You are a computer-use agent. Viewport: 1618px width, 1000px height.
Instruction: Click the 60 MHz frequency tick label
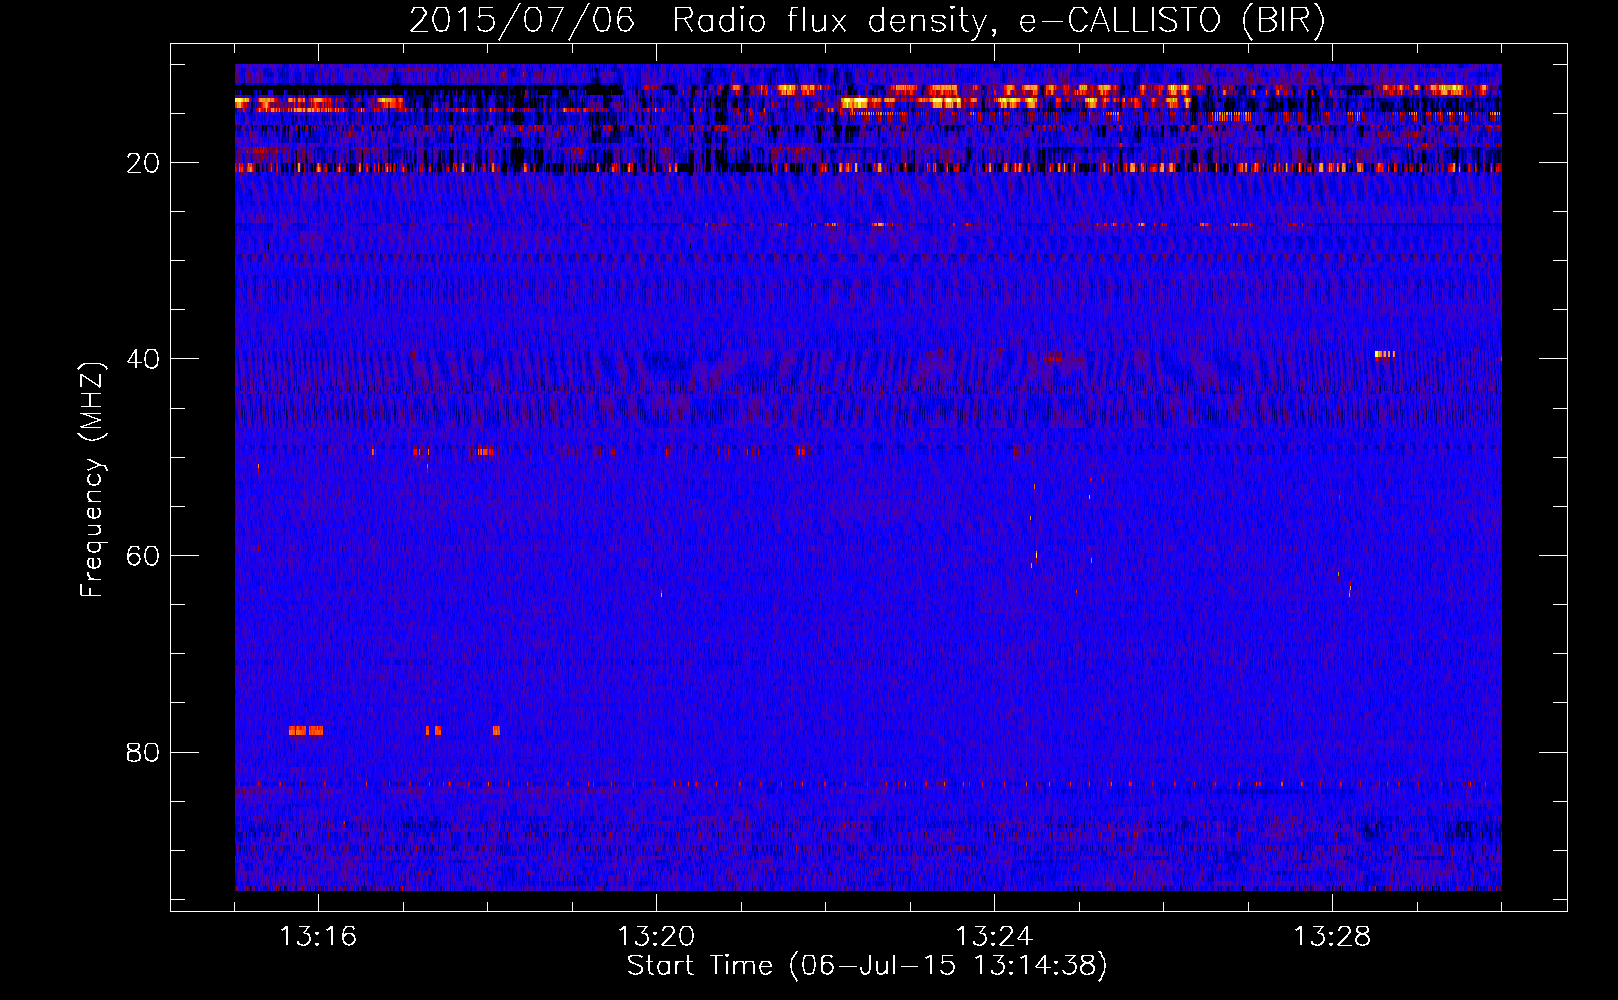[144, 556]
